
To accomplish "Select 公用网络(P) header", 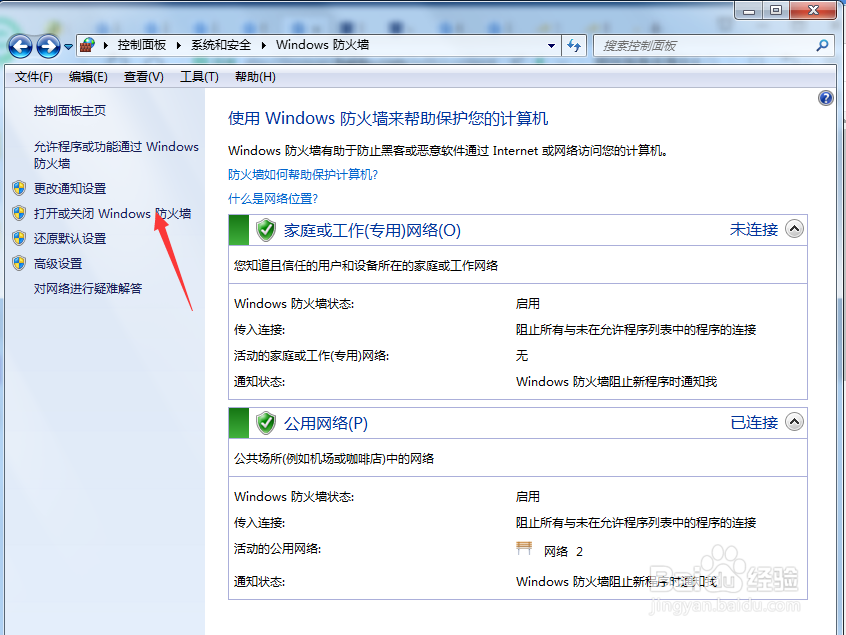I will [326, 423].
